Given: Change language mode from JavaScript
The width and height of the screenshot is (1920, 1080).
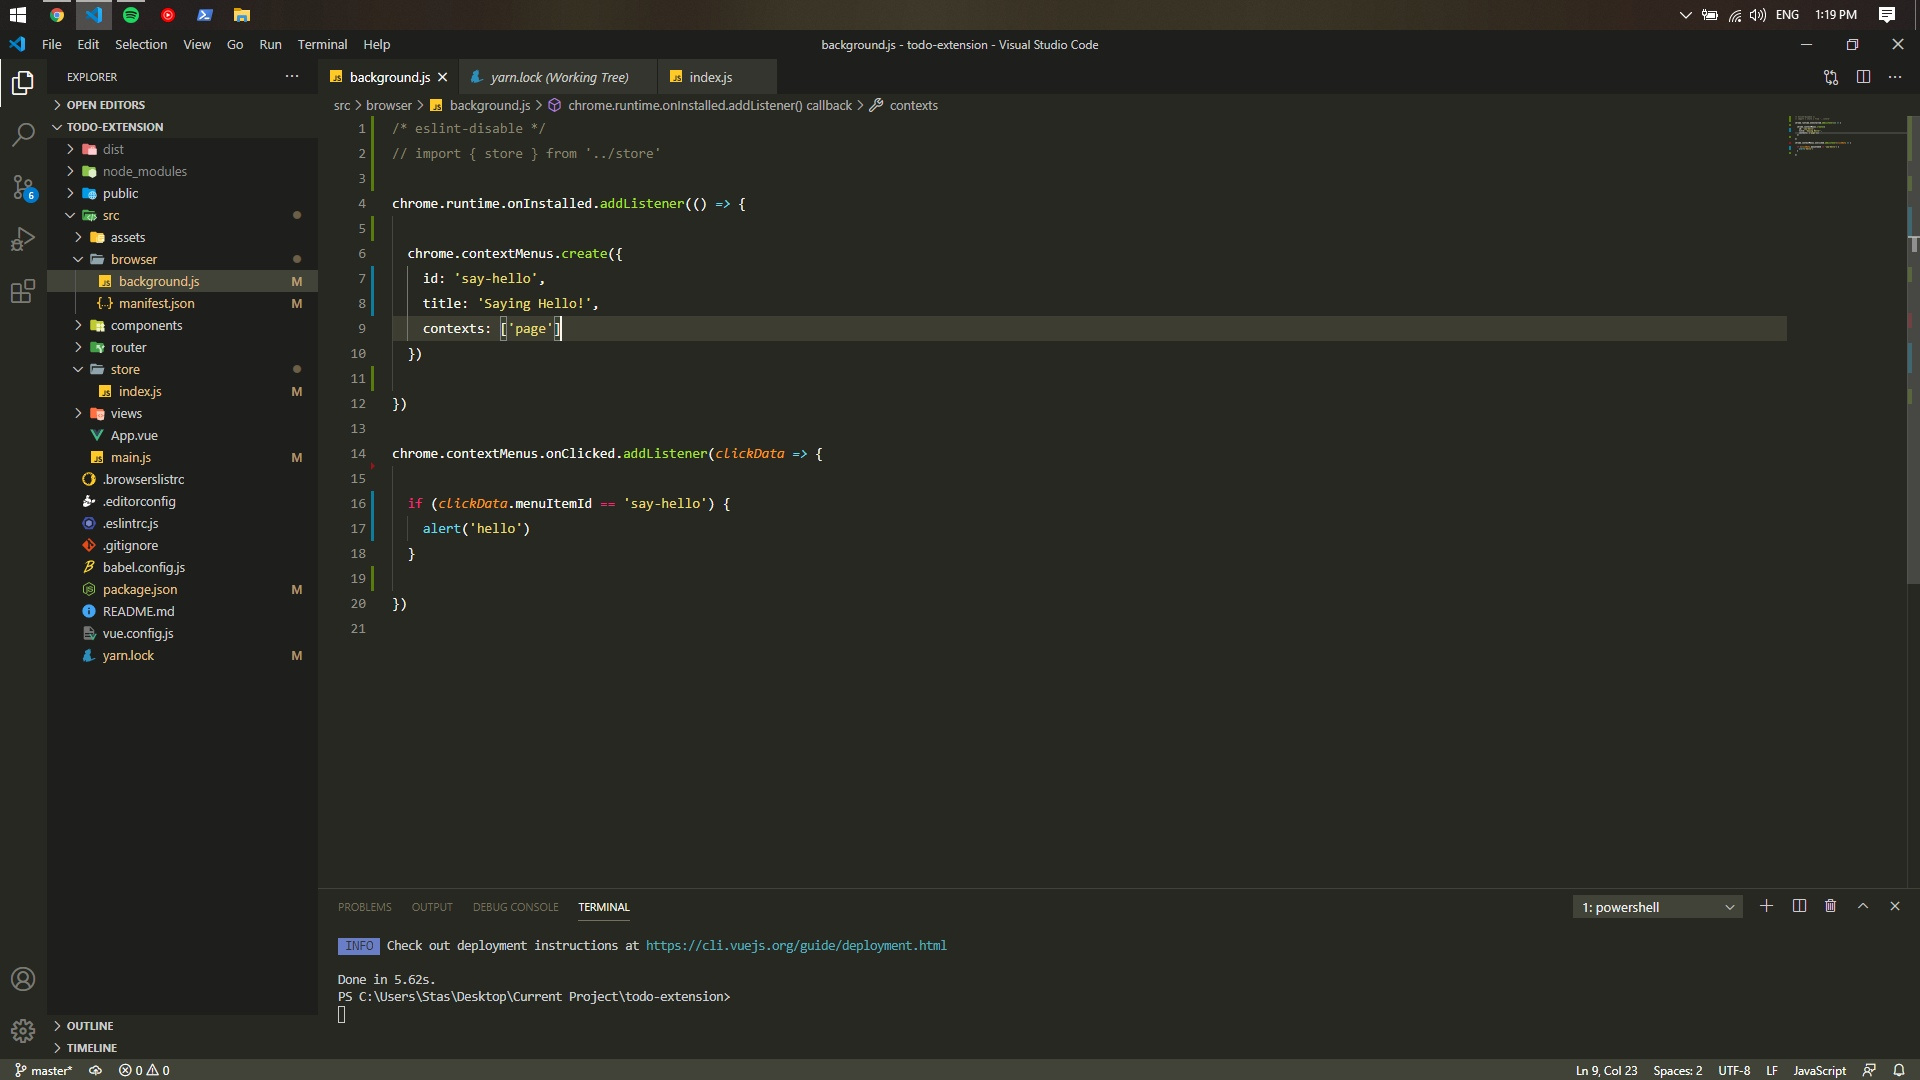Looking at the screenshot, I should [1819, 1070].
